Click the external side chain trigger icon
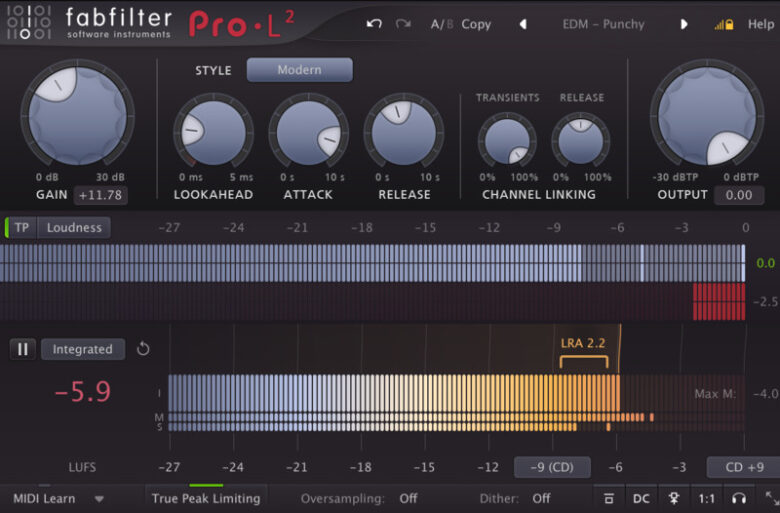Viewport: 780px width, 513px height. (x=674, y=498)
